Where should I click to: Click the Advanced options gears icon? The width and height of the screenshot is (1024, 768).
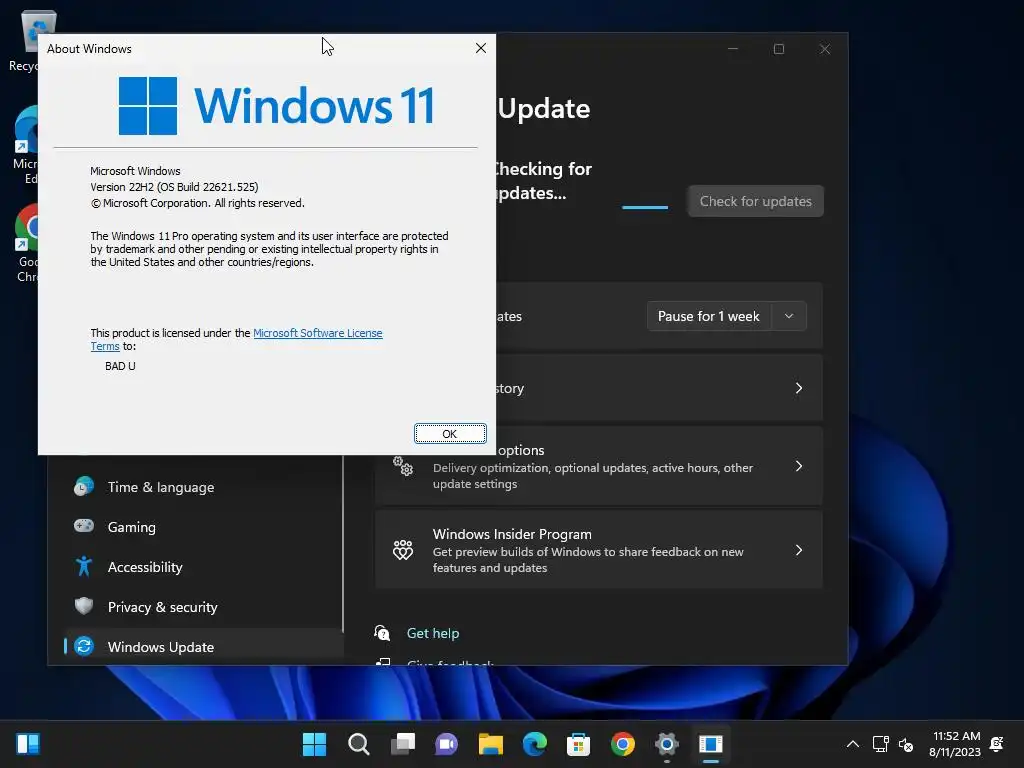coord(403,466)
